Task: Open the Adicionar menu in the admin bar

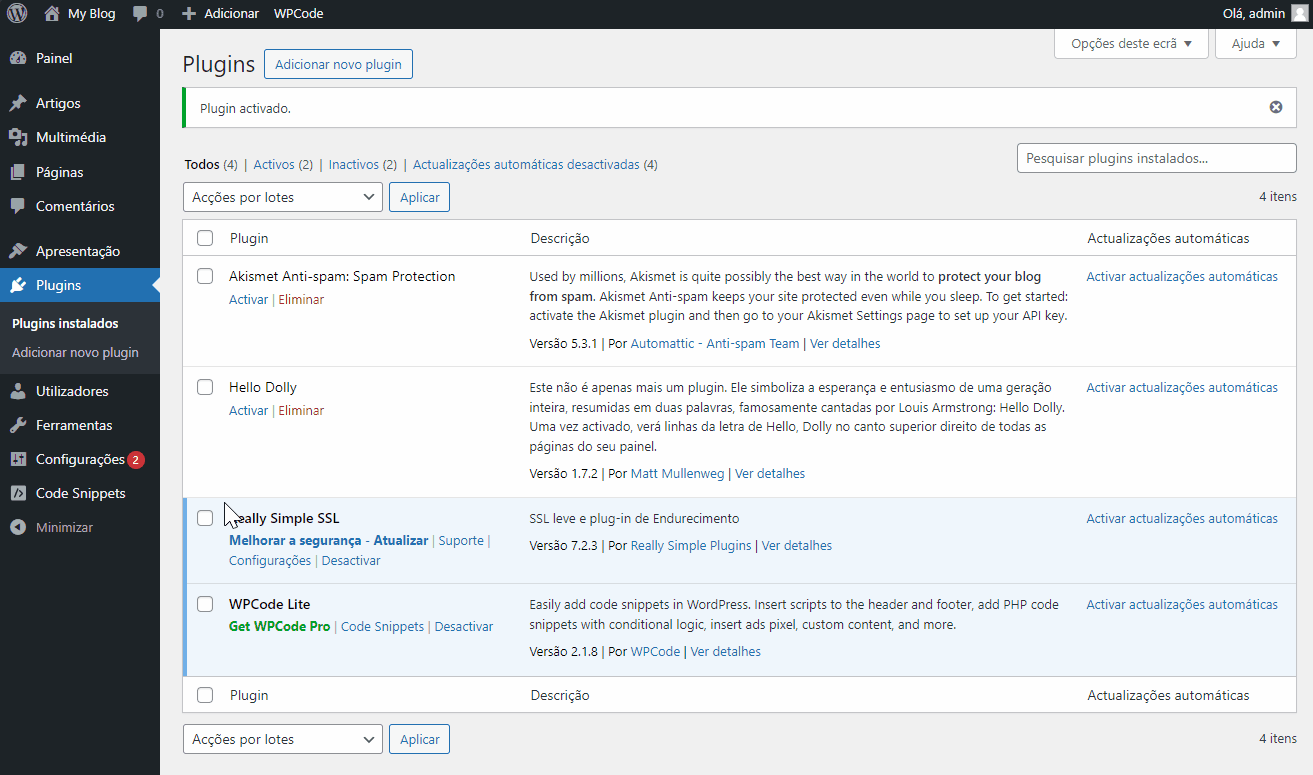Action: [220, 14]
